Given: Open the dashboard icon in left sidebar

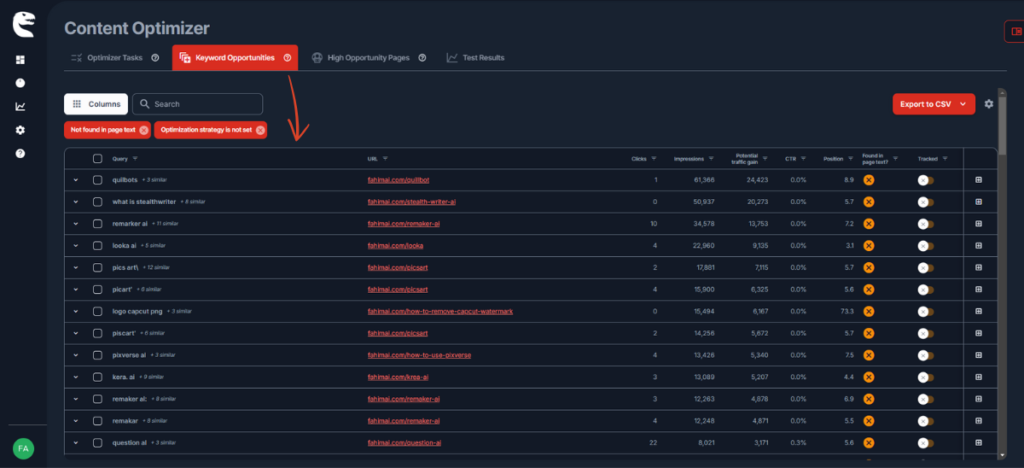Looking at the screenshot, I should point(20,60).
